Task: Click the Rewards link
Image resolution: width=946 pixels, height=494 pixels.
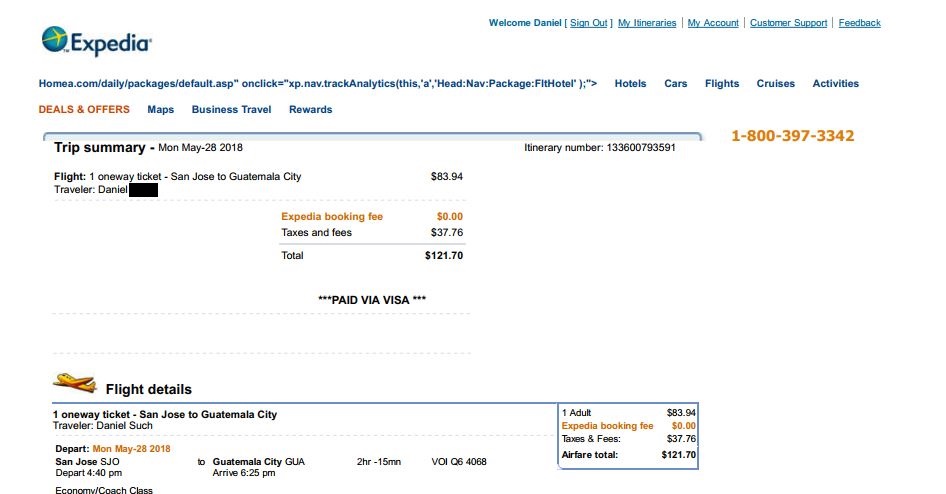Action: pos(310,109)
